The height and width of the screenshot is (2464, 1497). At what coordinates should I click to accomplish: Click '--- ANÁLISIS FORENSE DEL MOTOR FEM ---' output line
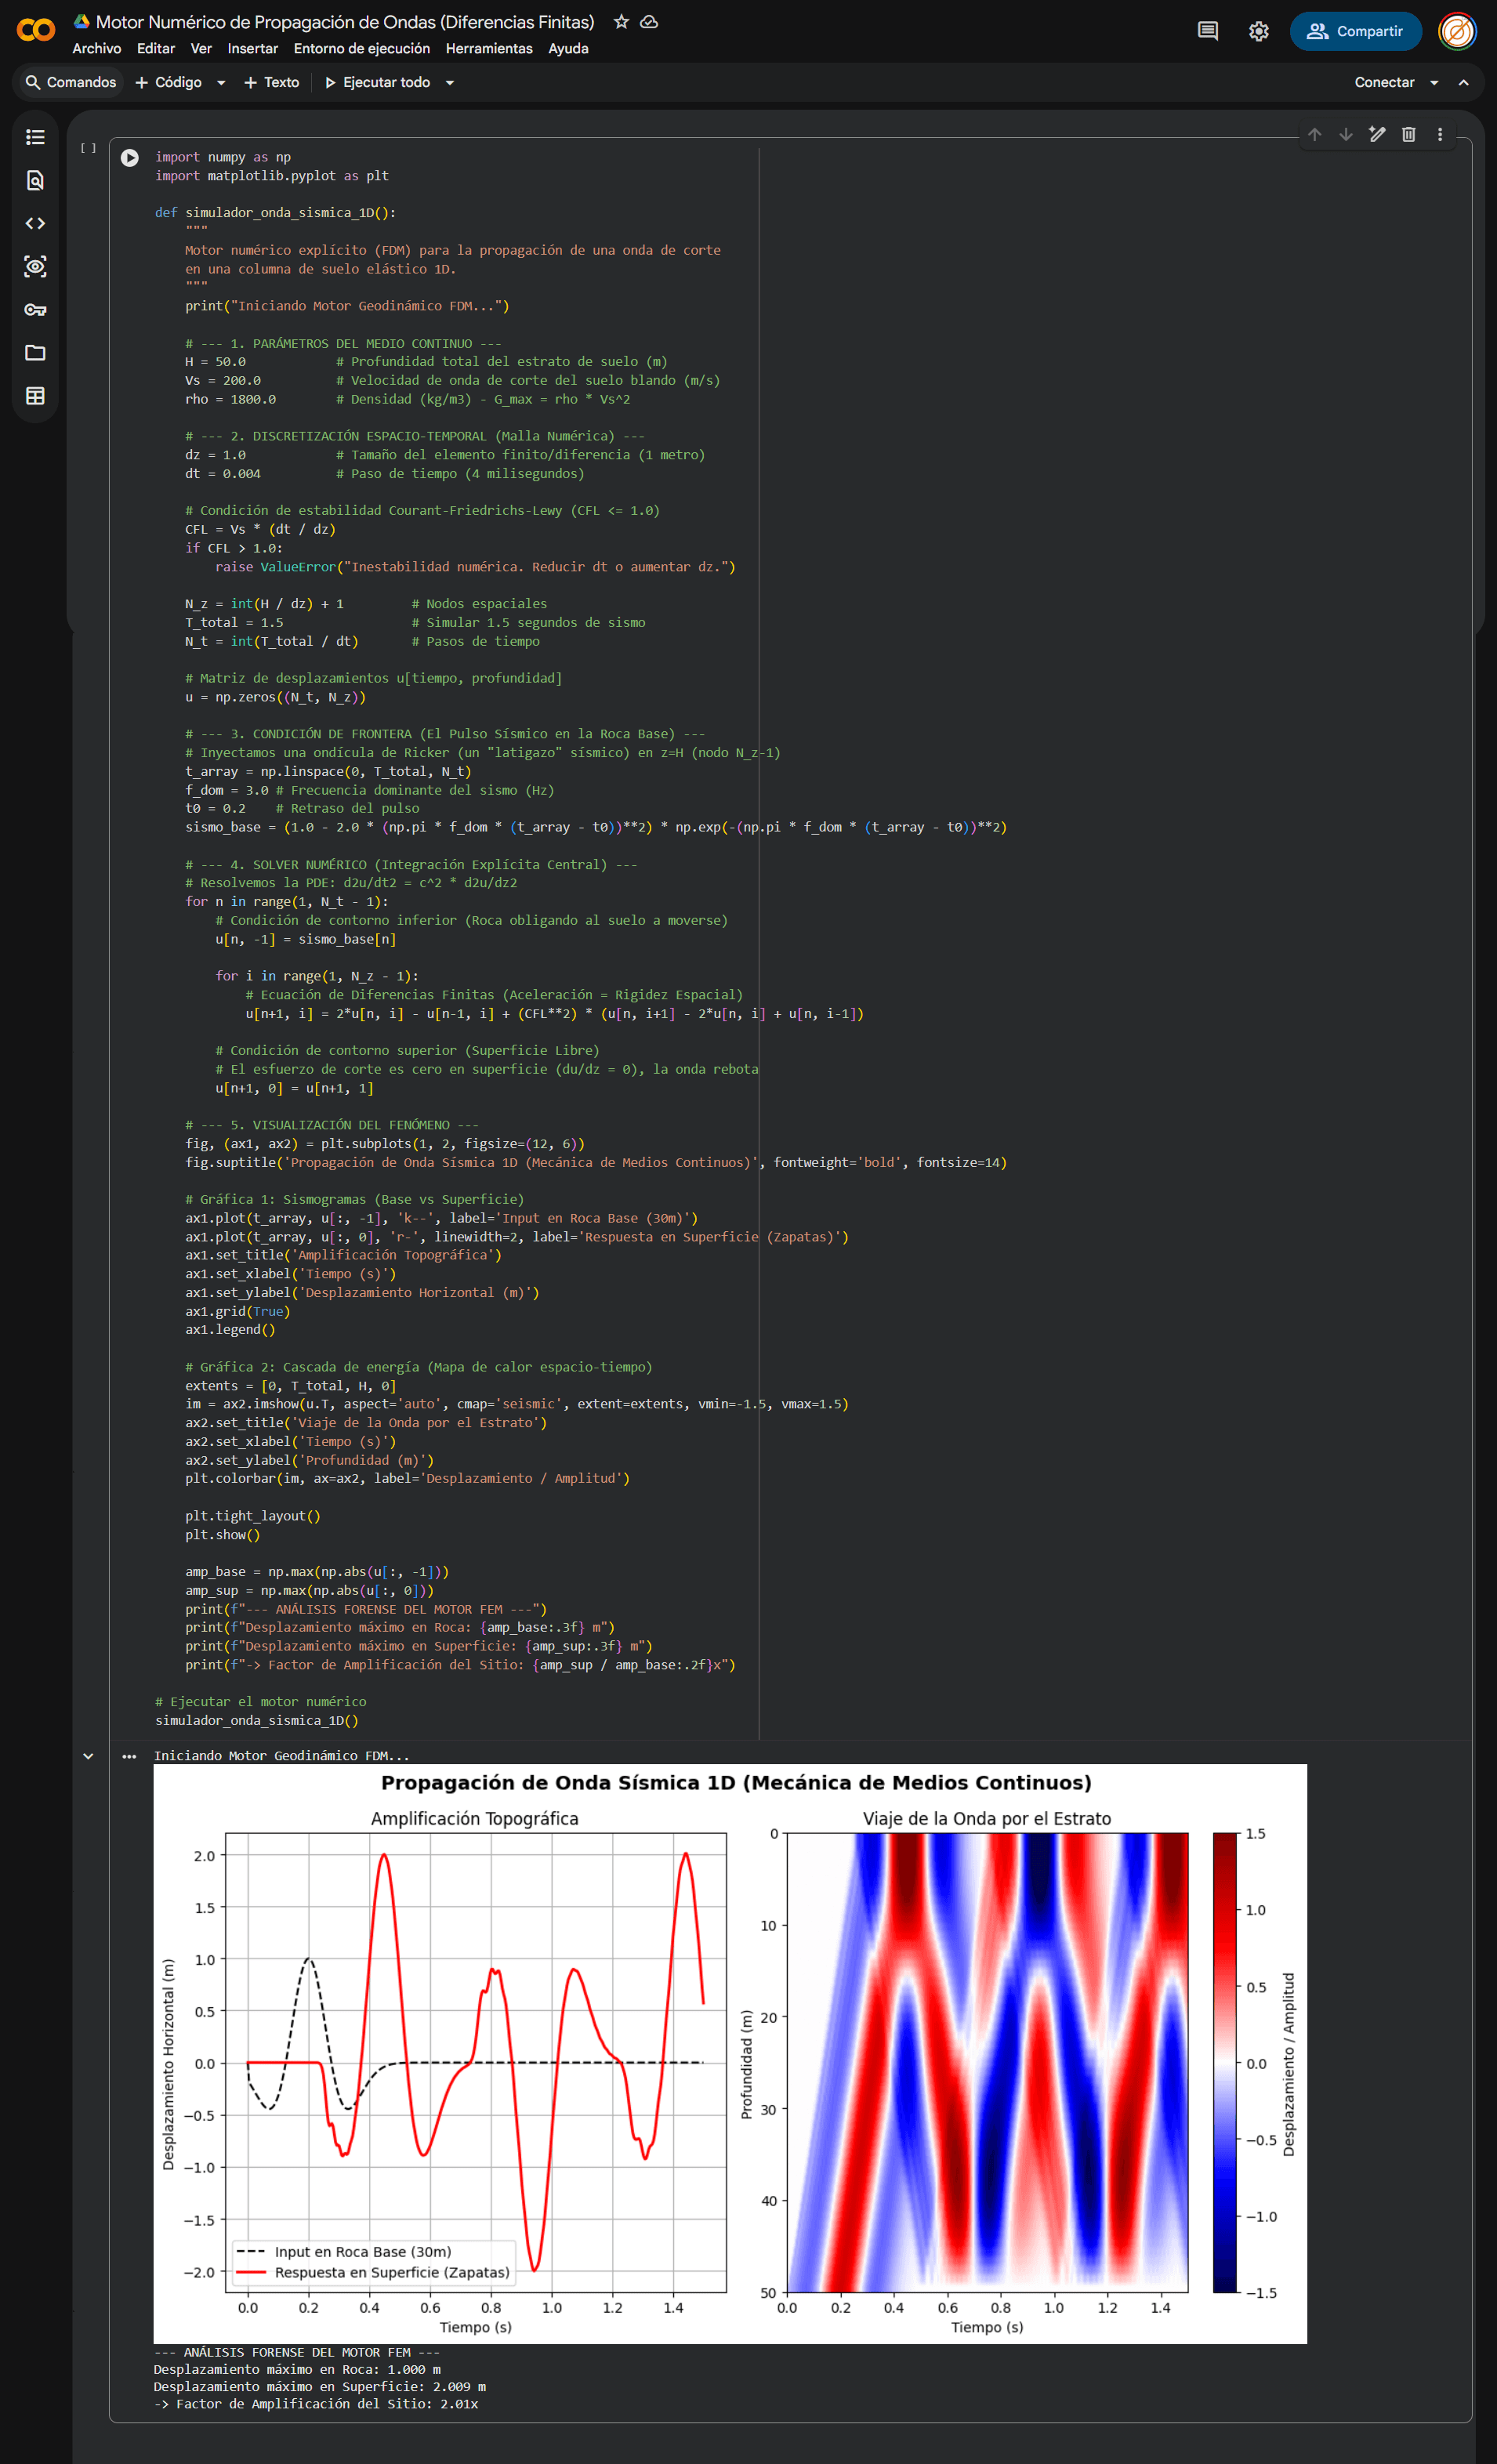[297, 2352]
